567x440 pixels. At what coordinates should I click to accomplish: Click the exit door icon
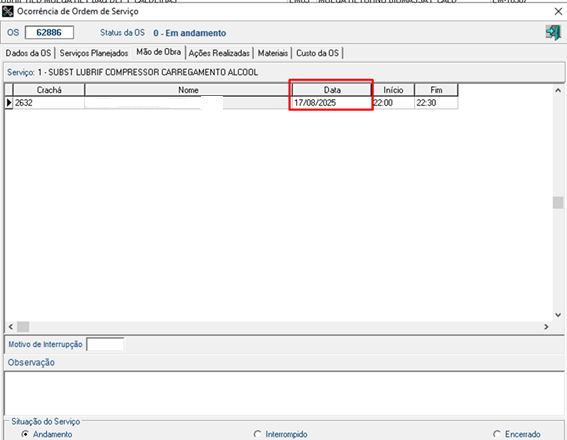(553, 33)
